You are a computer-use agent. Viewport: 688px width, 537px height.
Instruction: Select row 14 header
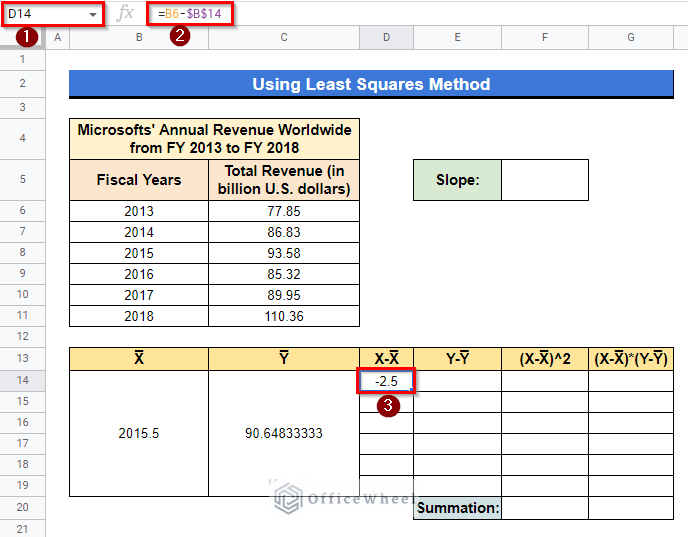tap(22, 381)
